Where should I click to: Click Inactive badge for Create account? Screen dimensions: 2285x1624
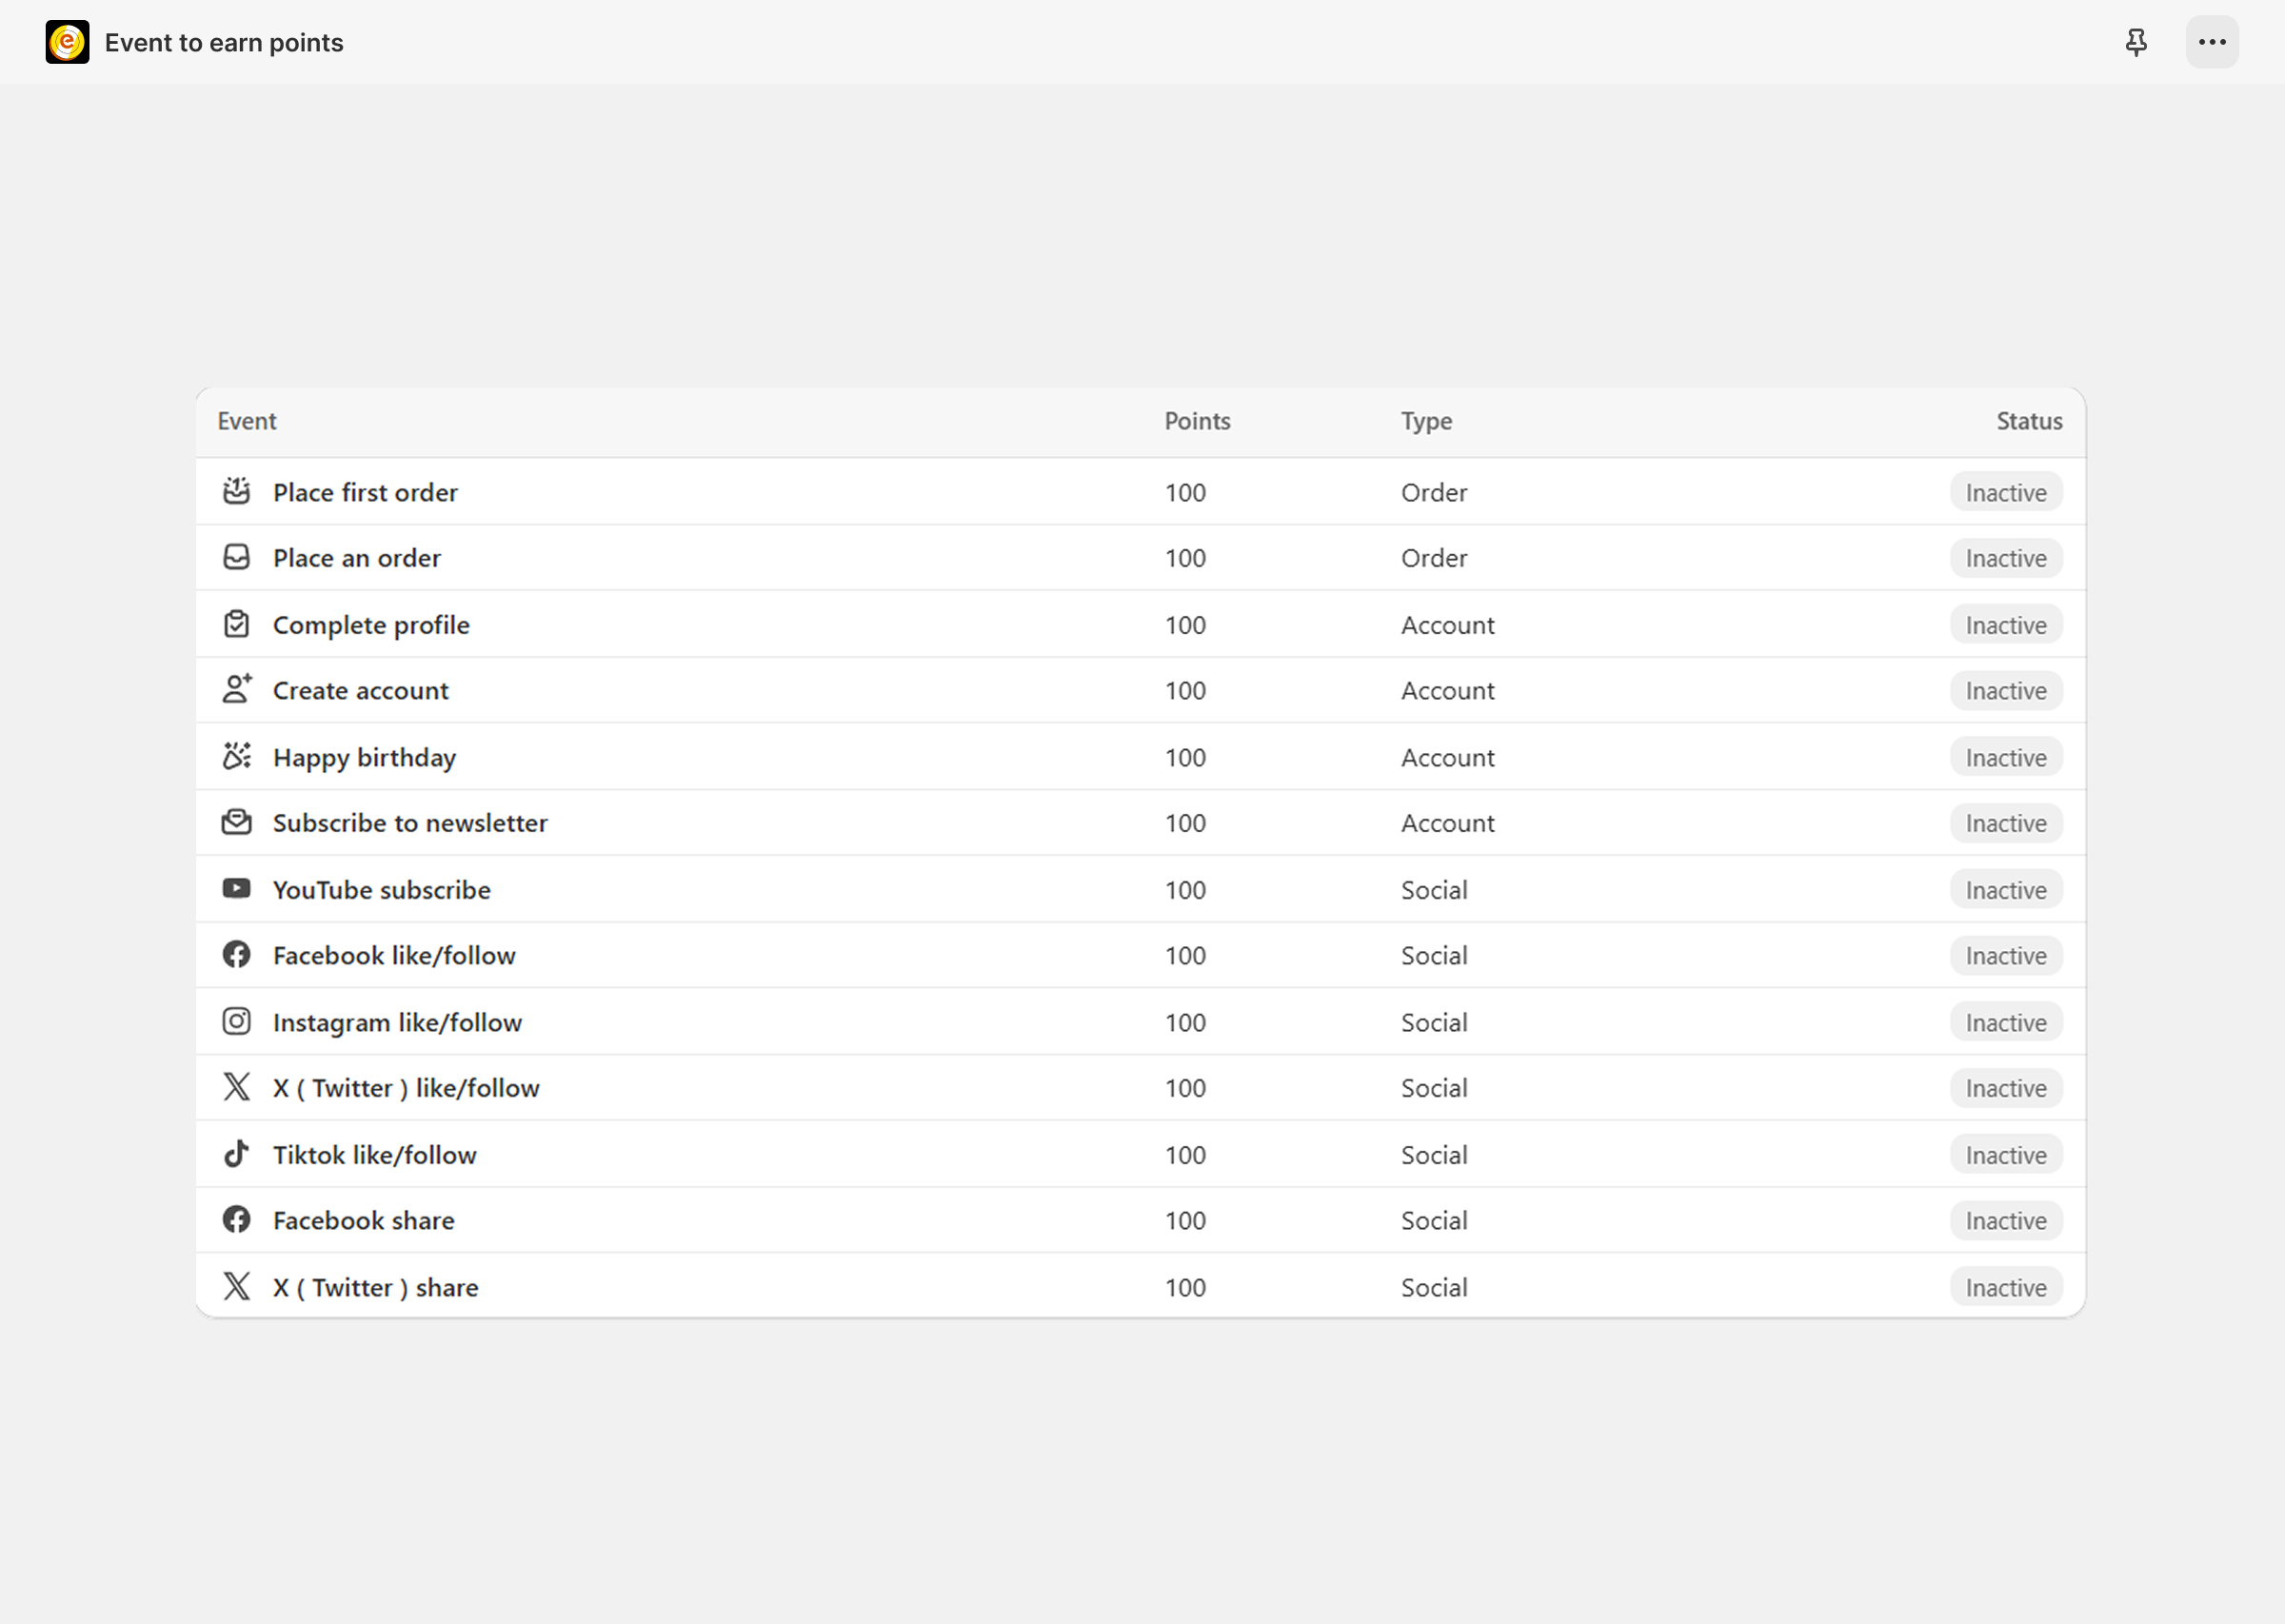tap(2006, 691)
